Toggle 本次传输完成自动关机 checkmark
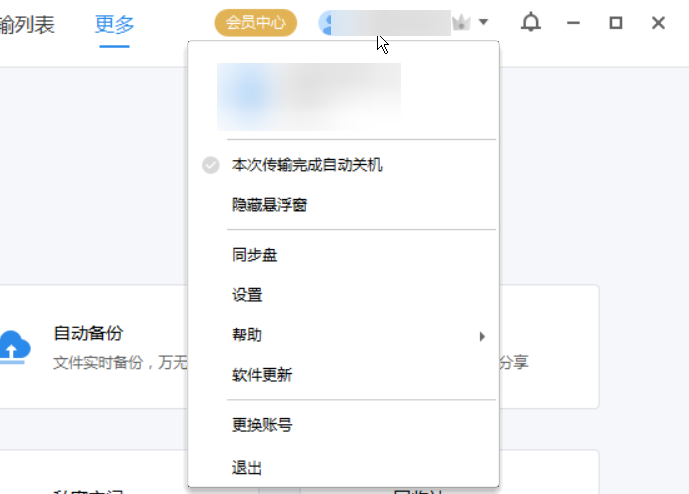The height and width of the screenshot is (494, 689). click(210, 165)
